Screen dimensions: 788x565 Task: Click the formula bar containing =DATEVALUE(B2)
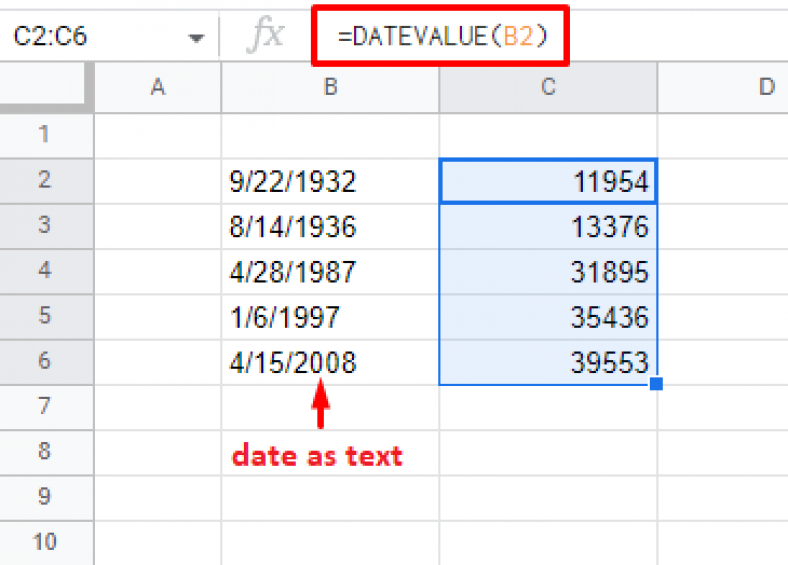click(x=550, y=37)
